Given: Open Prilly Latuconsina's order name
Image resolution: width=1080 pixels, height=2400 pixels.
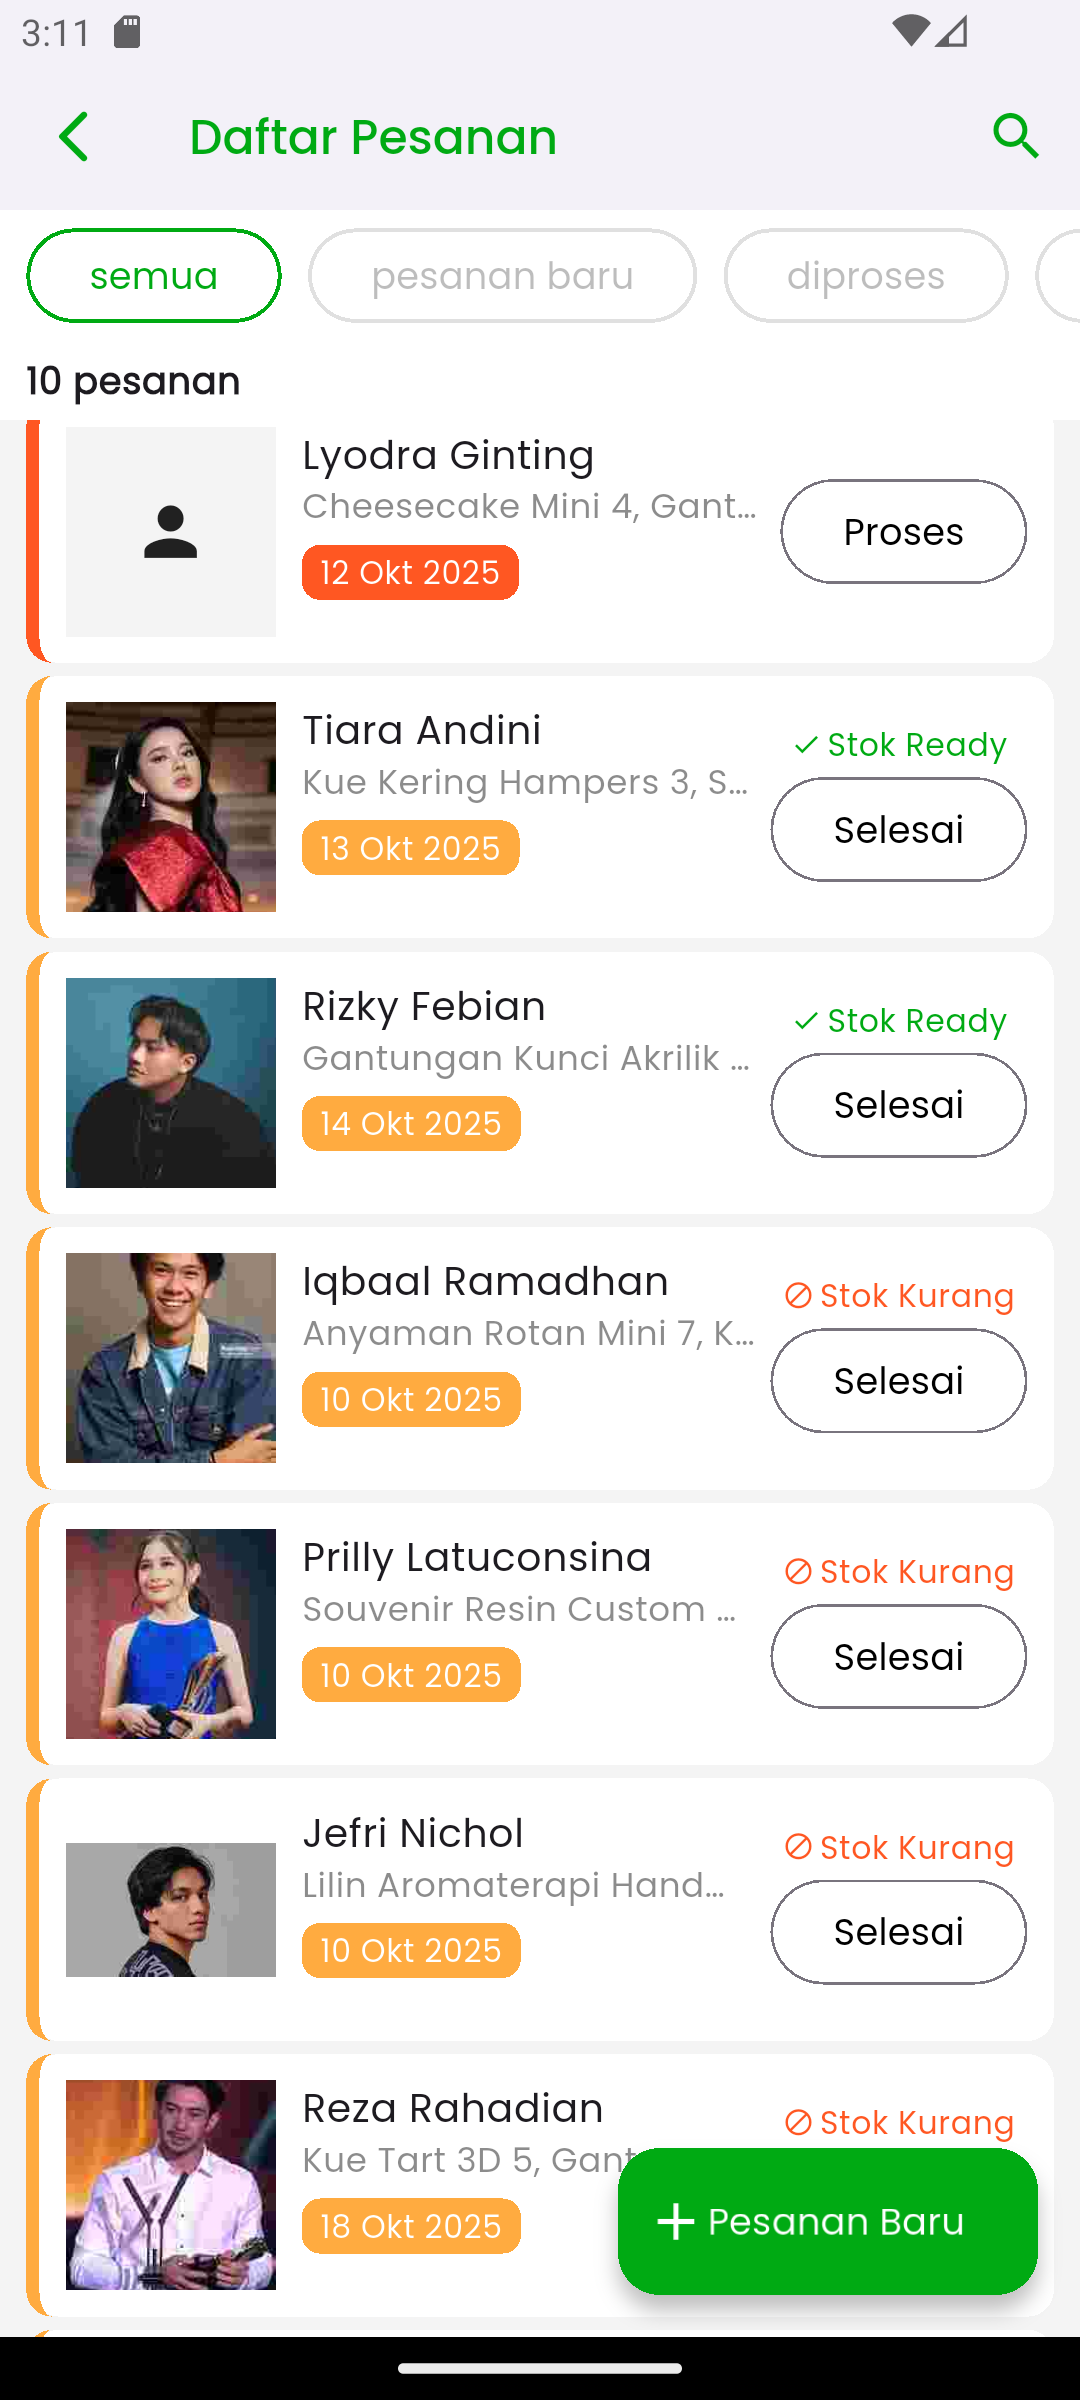Looking at the screenshot, I should [x=477, y=1558].
